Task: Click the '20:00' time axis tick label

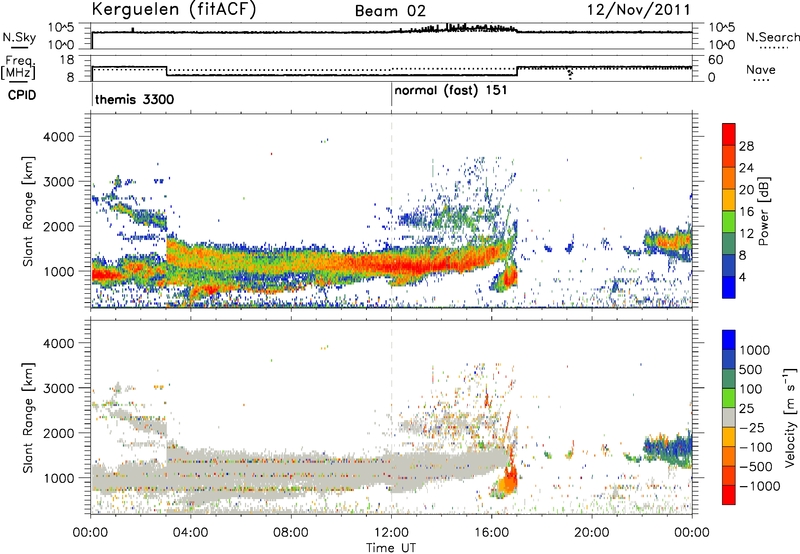Action: tap(592, 533)
